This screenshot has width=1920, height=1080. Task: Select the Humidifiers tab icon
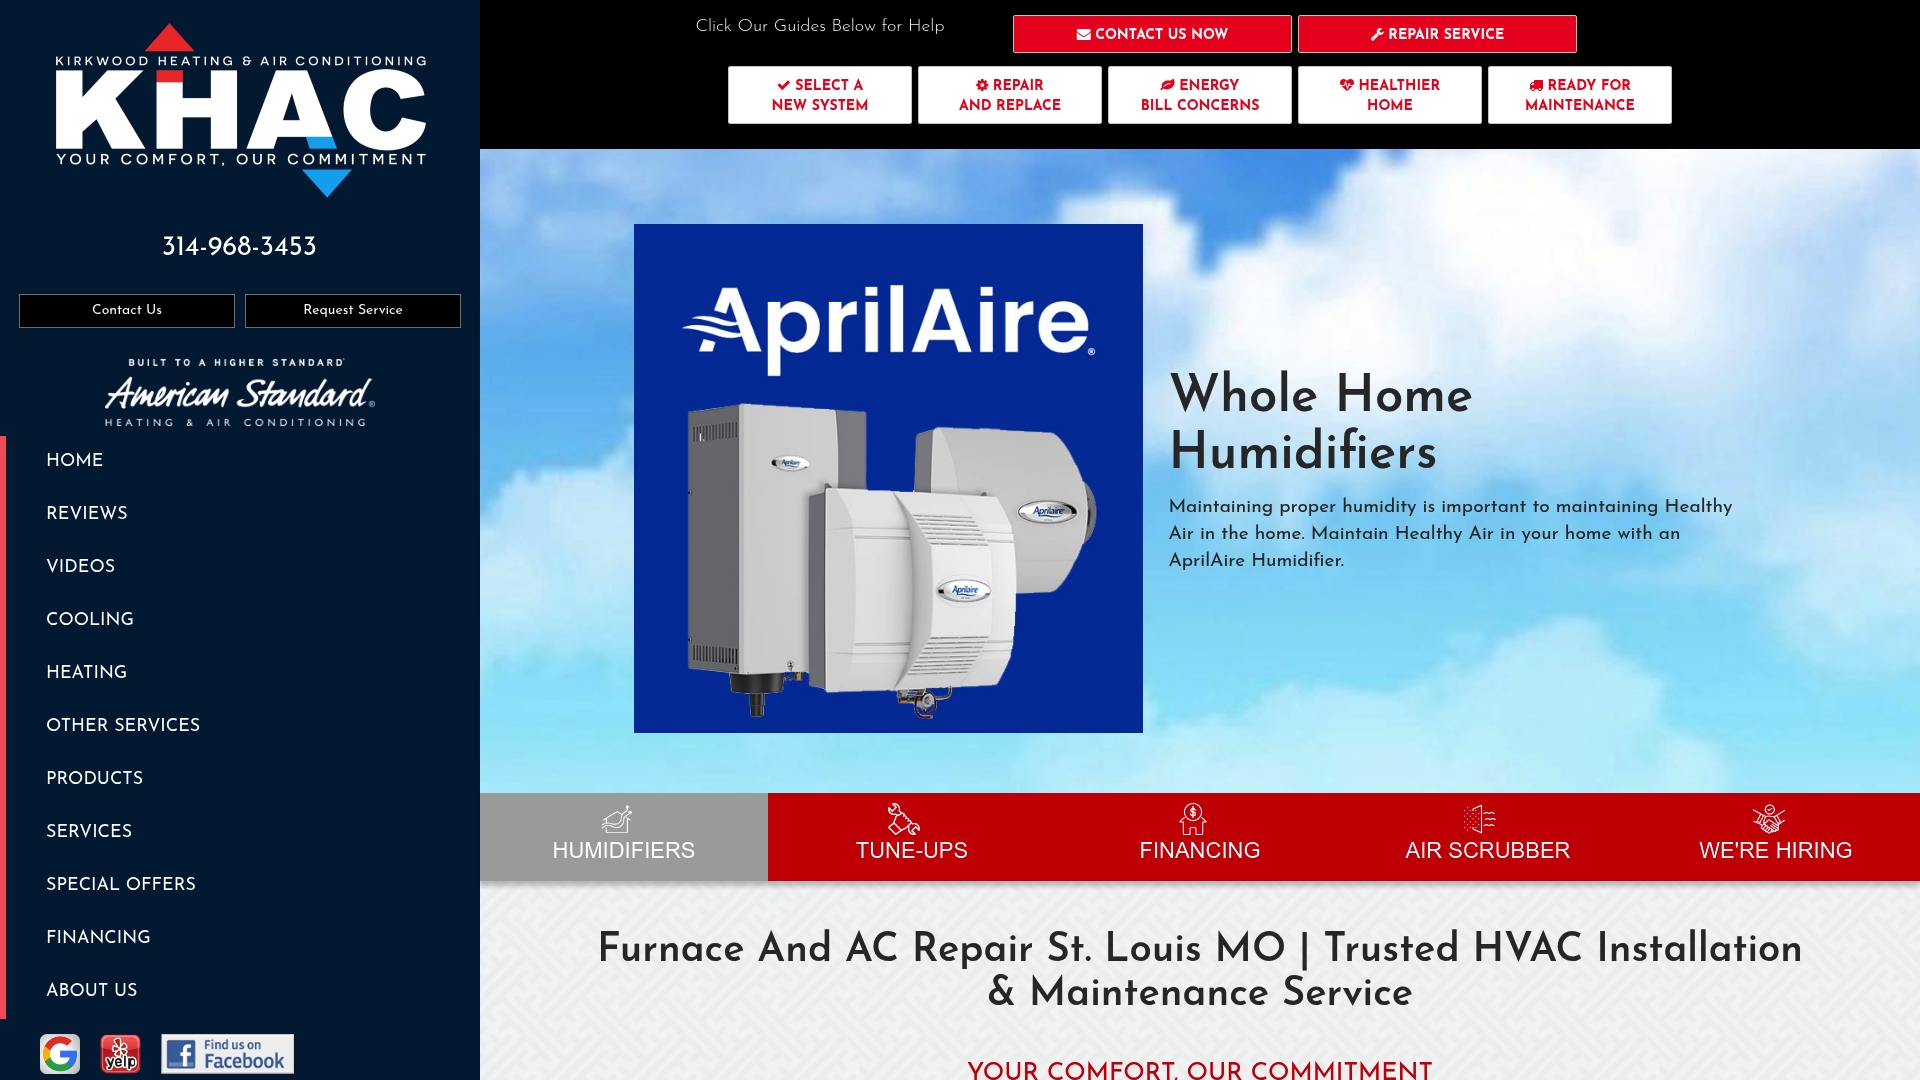coord(617,820)
